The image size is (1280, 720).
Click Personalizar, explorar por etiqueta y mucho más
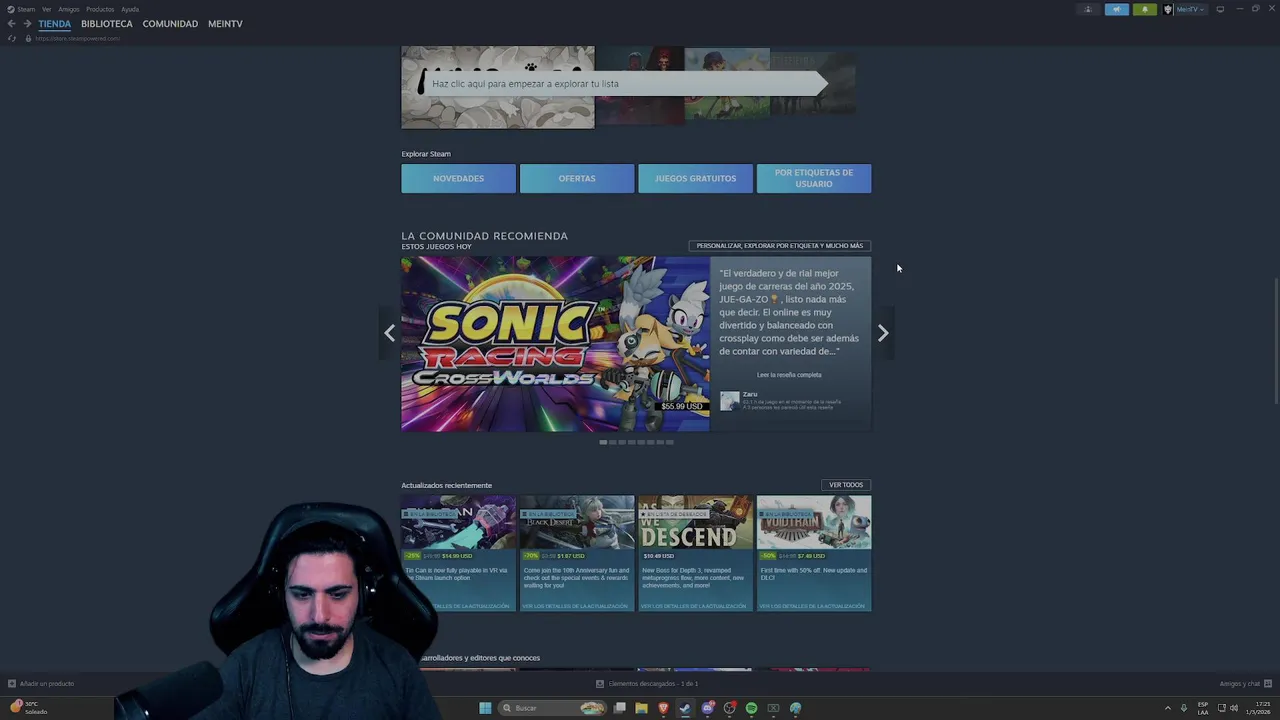(x=780, y=246)
